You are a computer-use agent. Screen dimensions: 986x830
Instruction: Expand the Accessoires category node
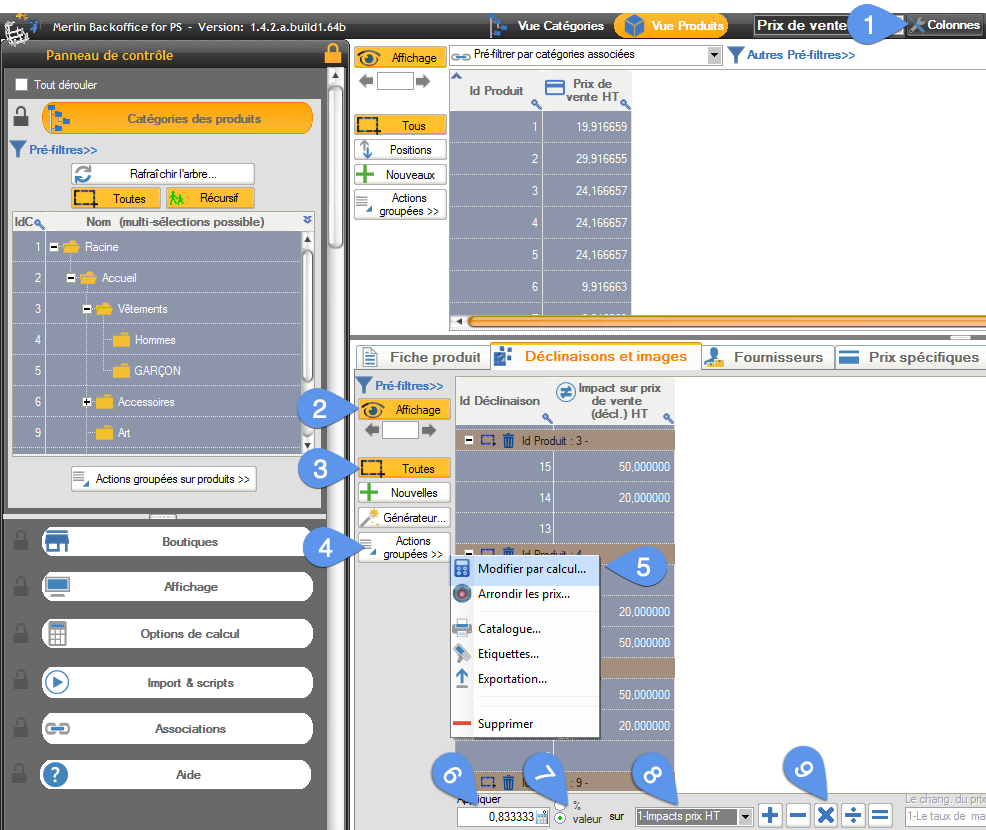88,402
